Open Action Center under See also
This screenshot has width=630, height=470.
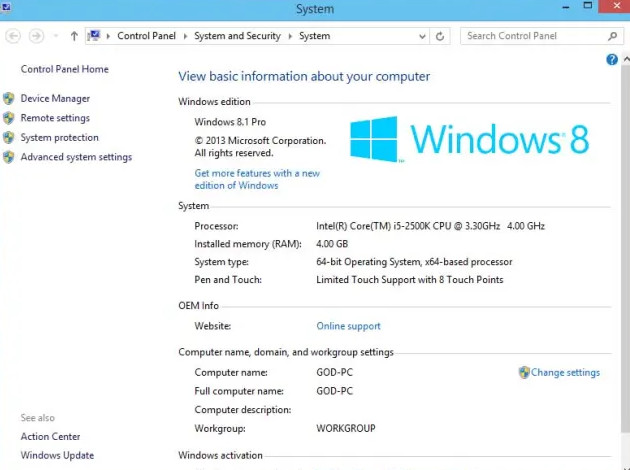tap(50, 436)
